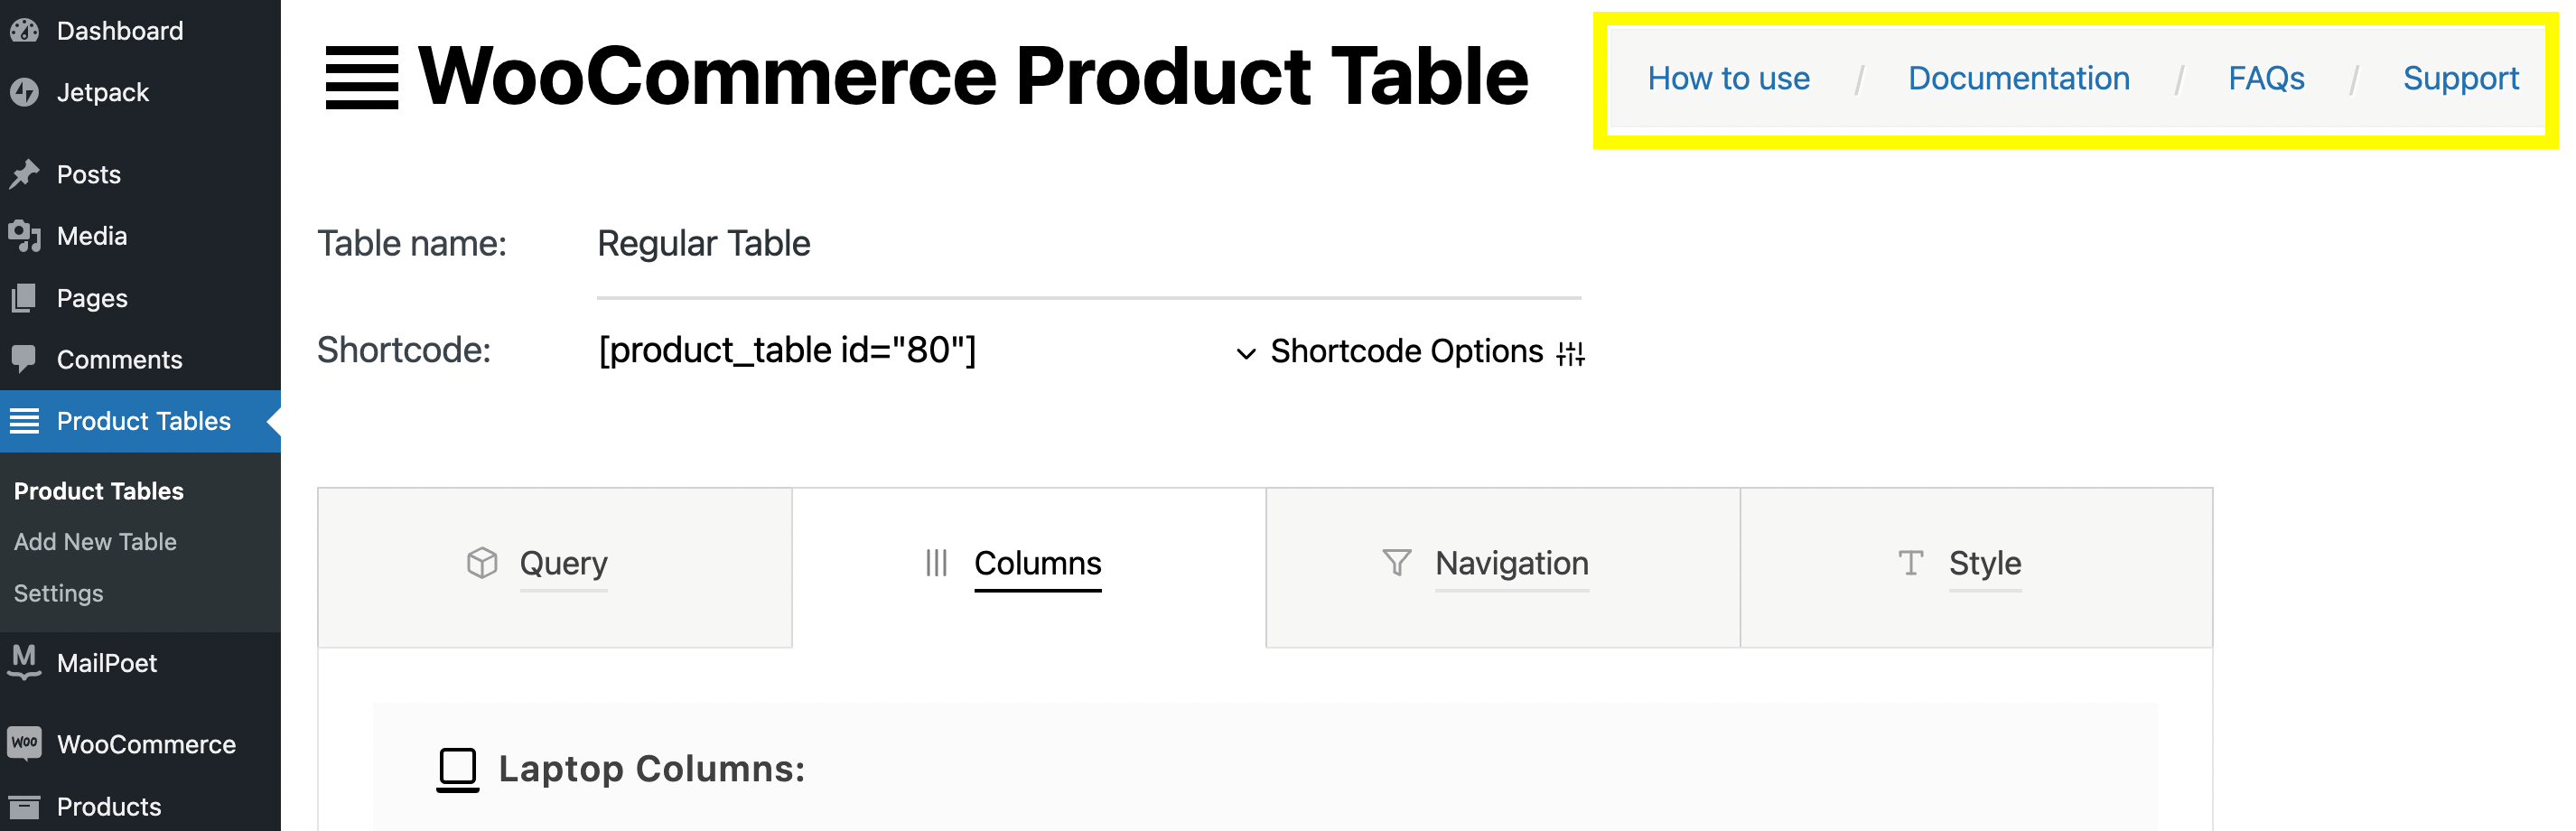Open the Documentation link
This screenshot has width=2576, height=831.
2018,78
